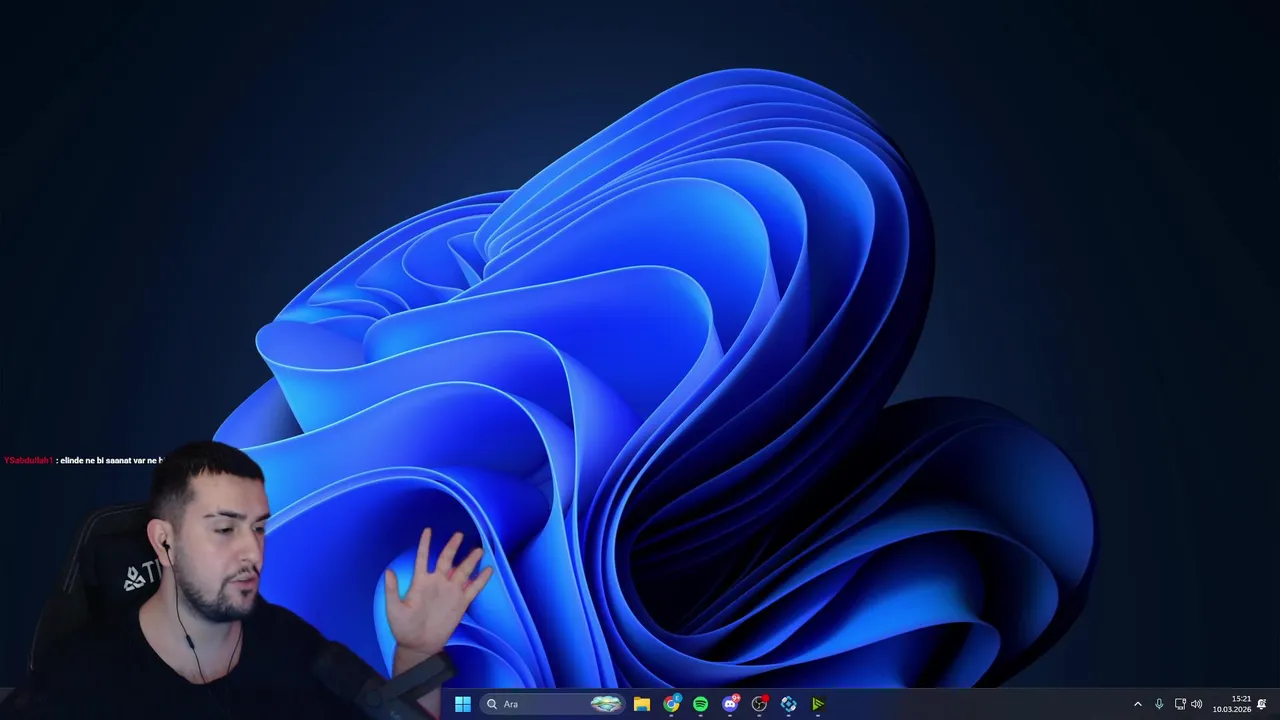Show hidden system tray icons

point(1137,704)
